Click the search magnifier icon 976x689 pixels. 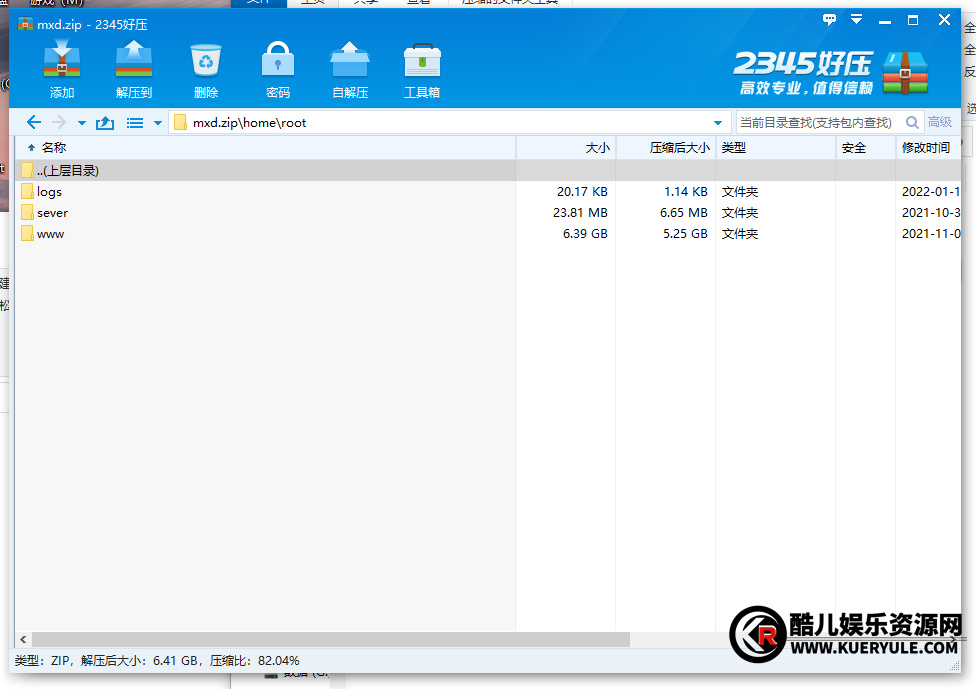click(x=912, y=123)
